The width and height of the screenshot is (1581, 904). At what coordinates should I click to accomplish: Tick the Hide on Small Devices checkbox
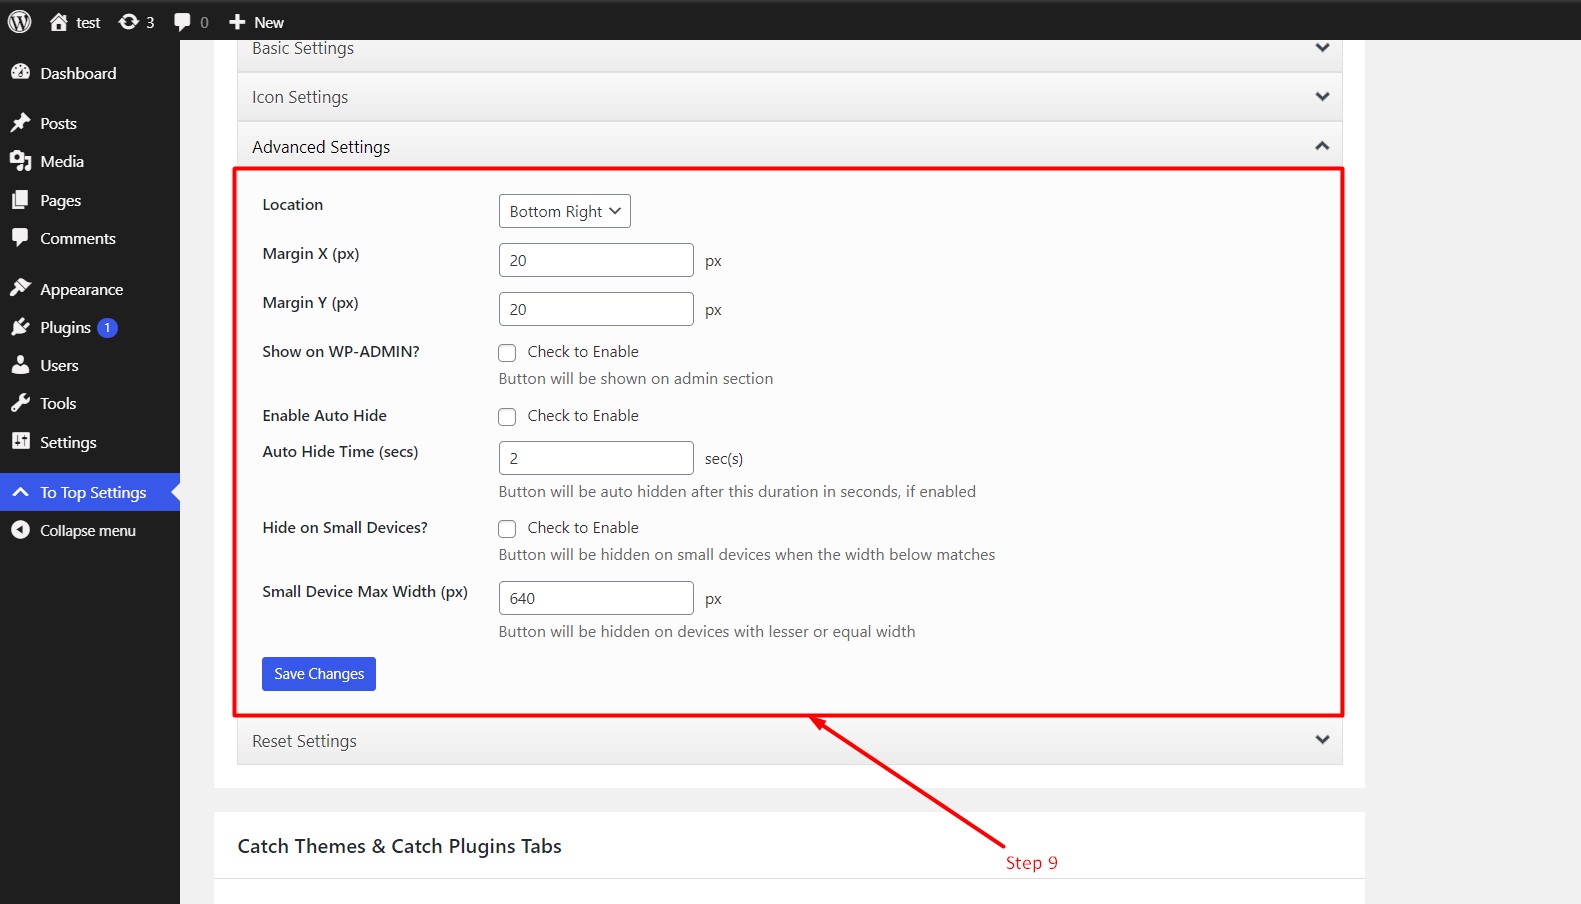(x=507, y=528)
